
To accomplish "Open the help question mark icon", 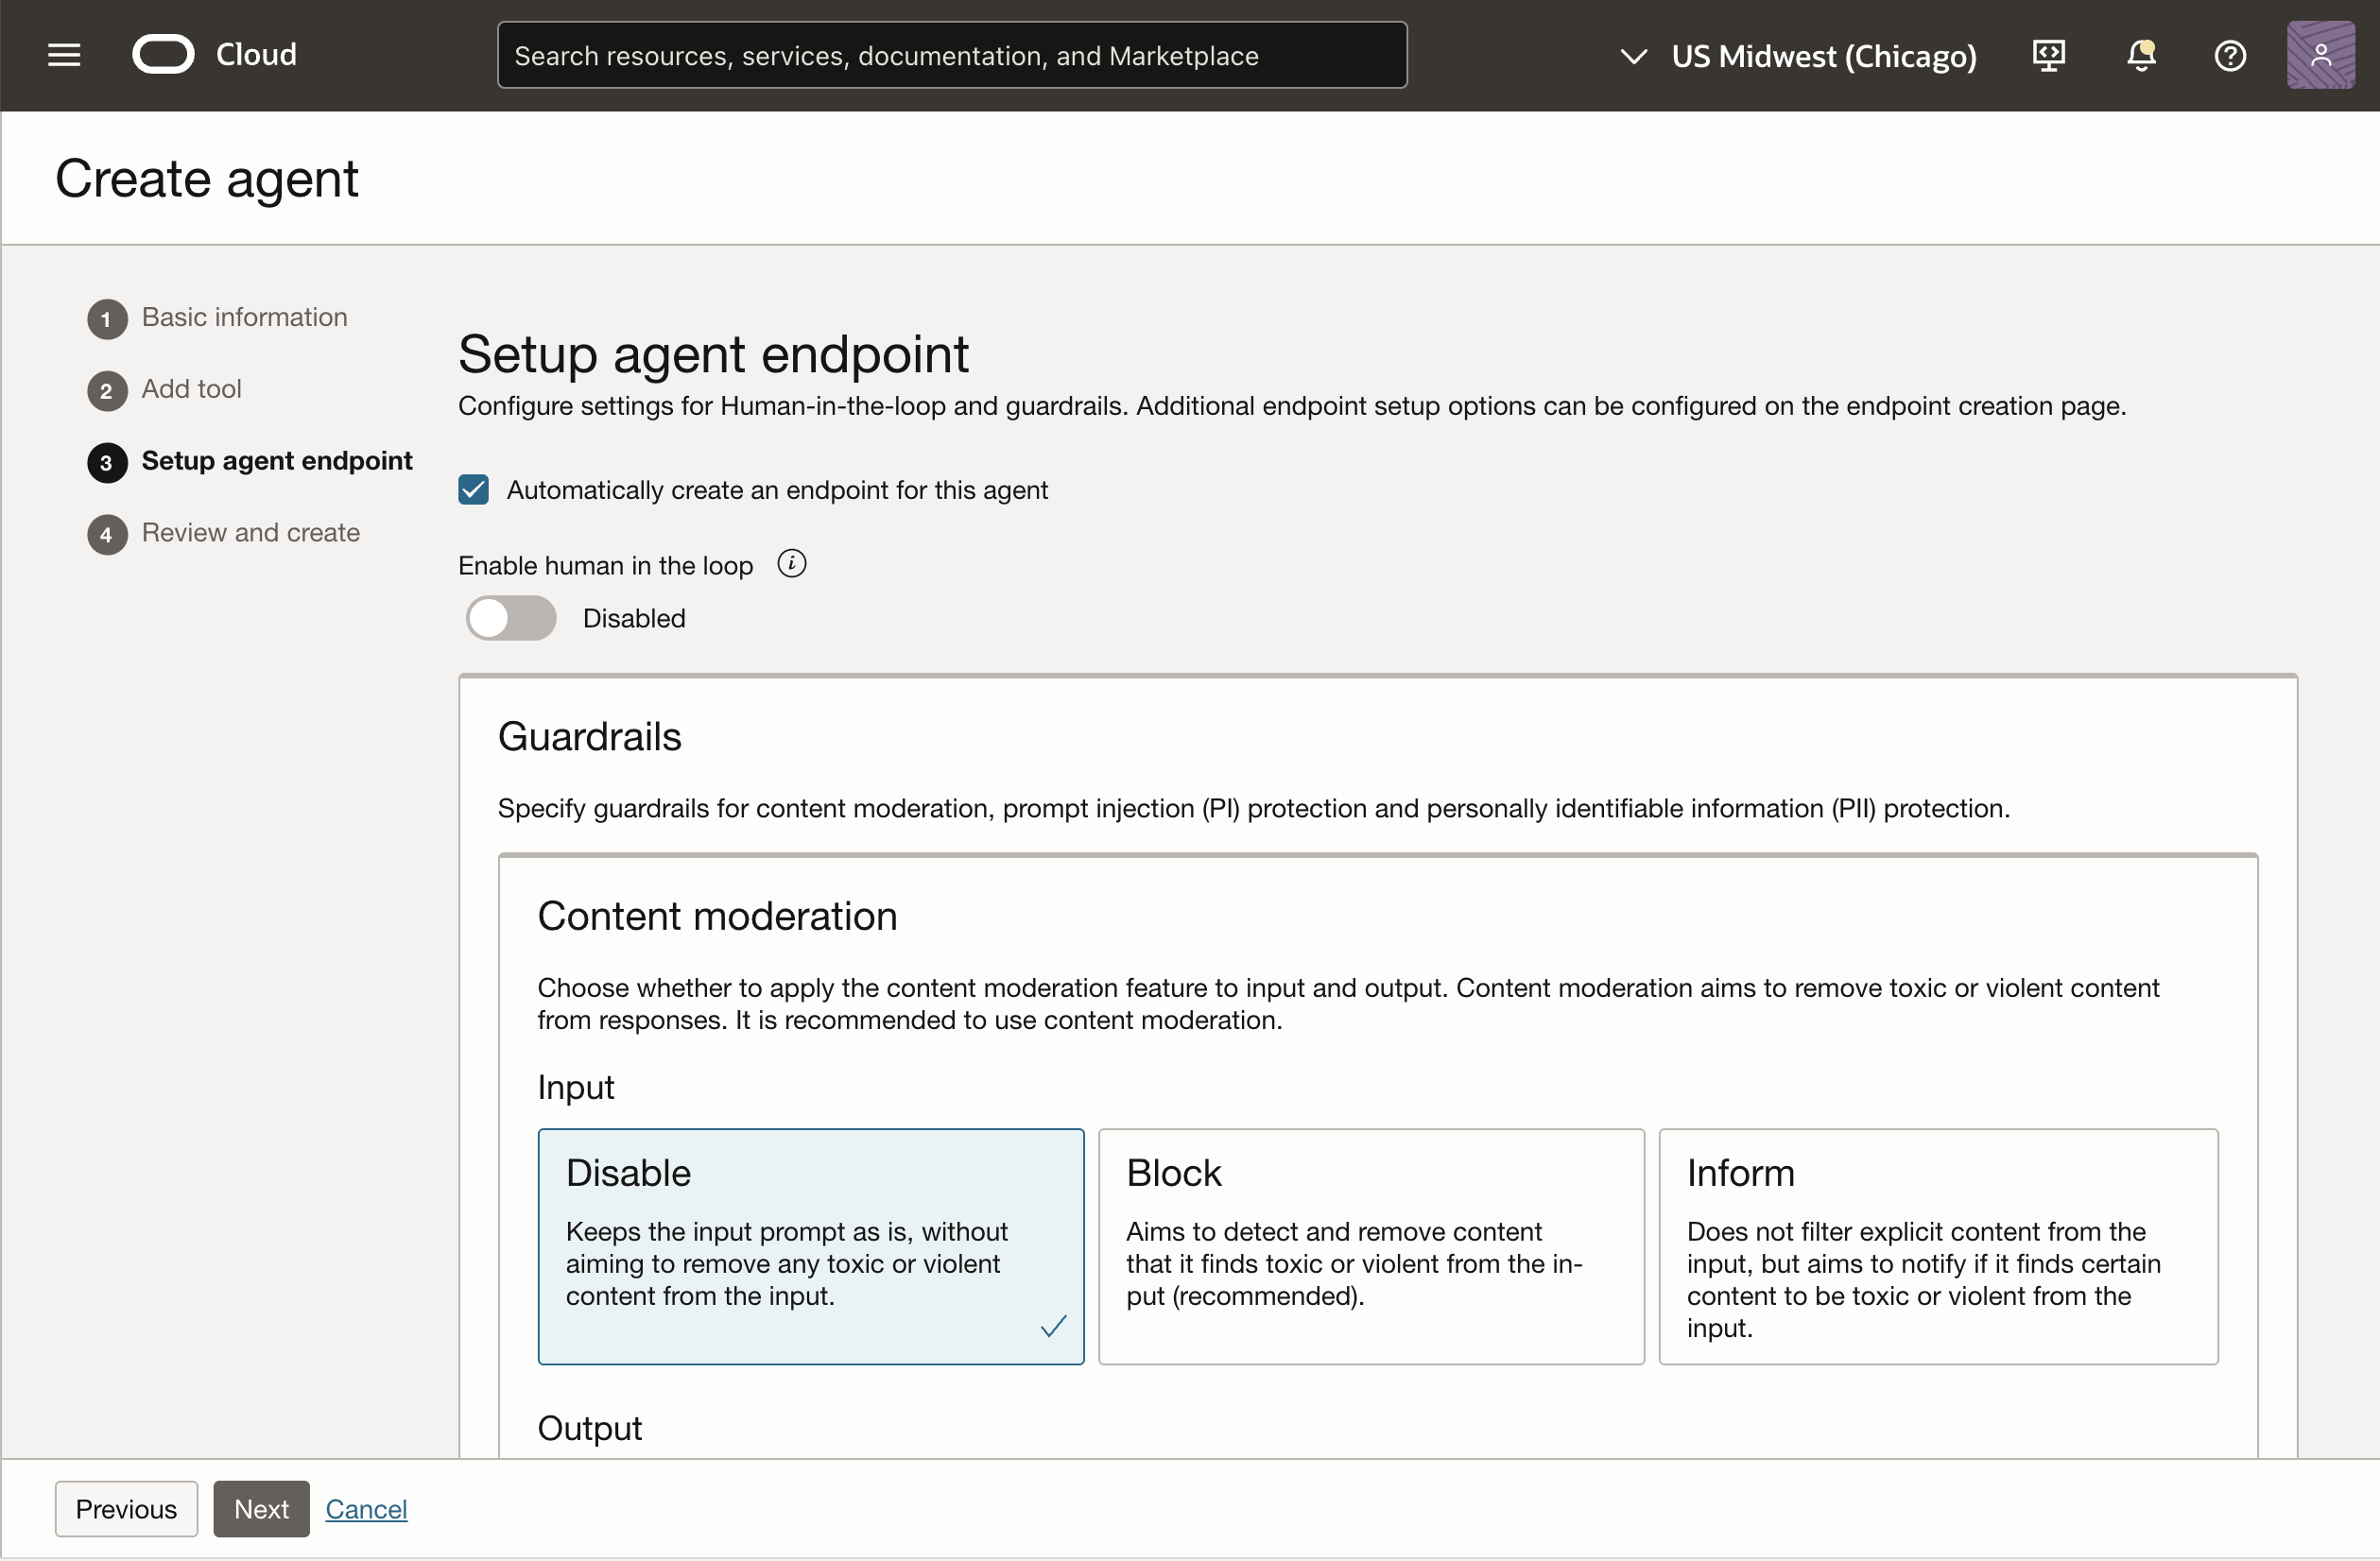I will click(2230, 55).
